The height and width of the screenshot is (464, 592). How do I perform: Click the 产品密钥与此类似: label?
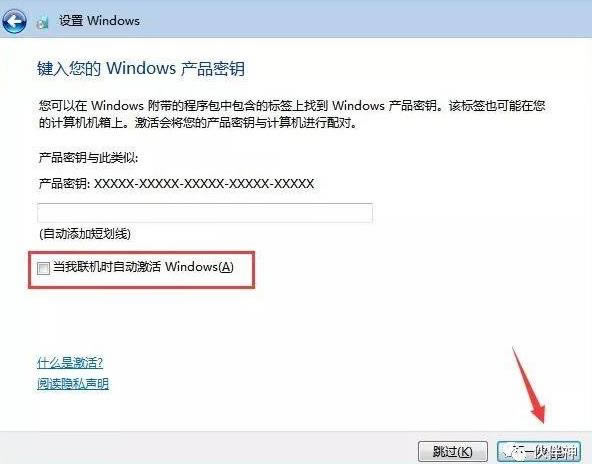(88, 157)
